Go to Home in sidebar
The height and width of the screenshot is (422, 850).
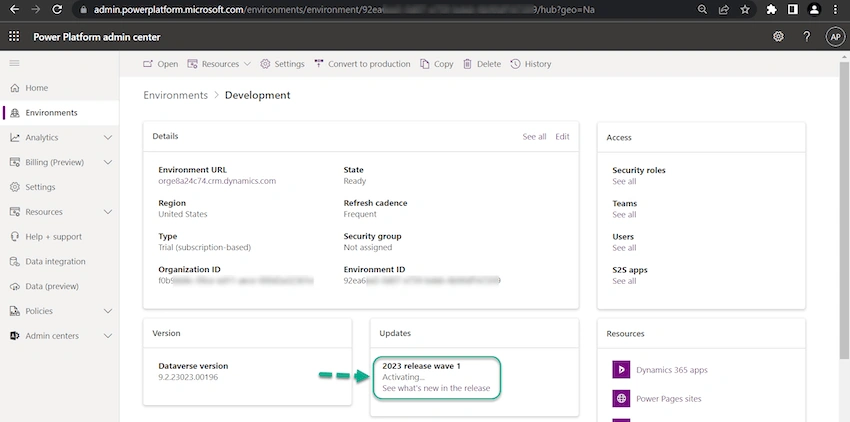coord(36,88)
